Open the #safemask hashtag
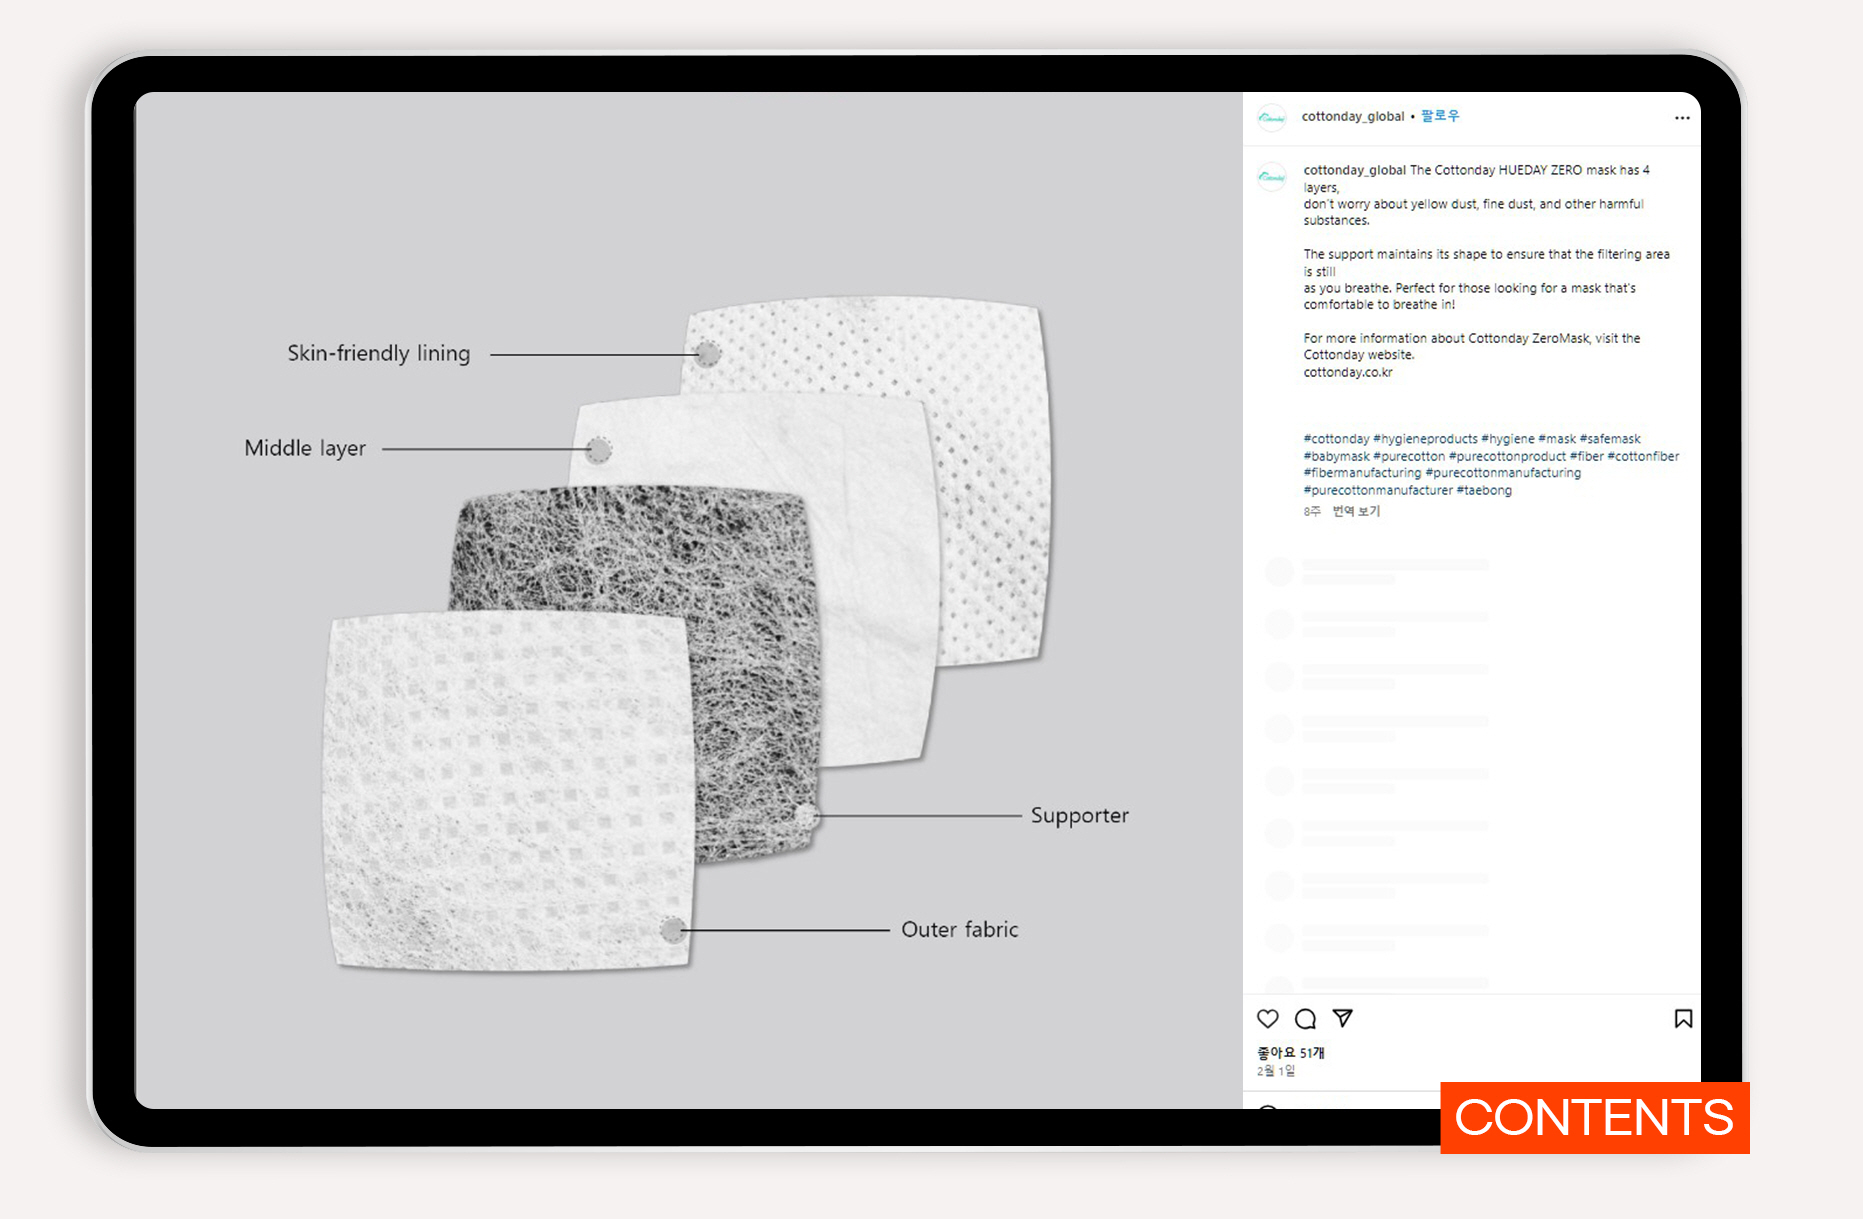1863x1219 pixels. 1610,439
